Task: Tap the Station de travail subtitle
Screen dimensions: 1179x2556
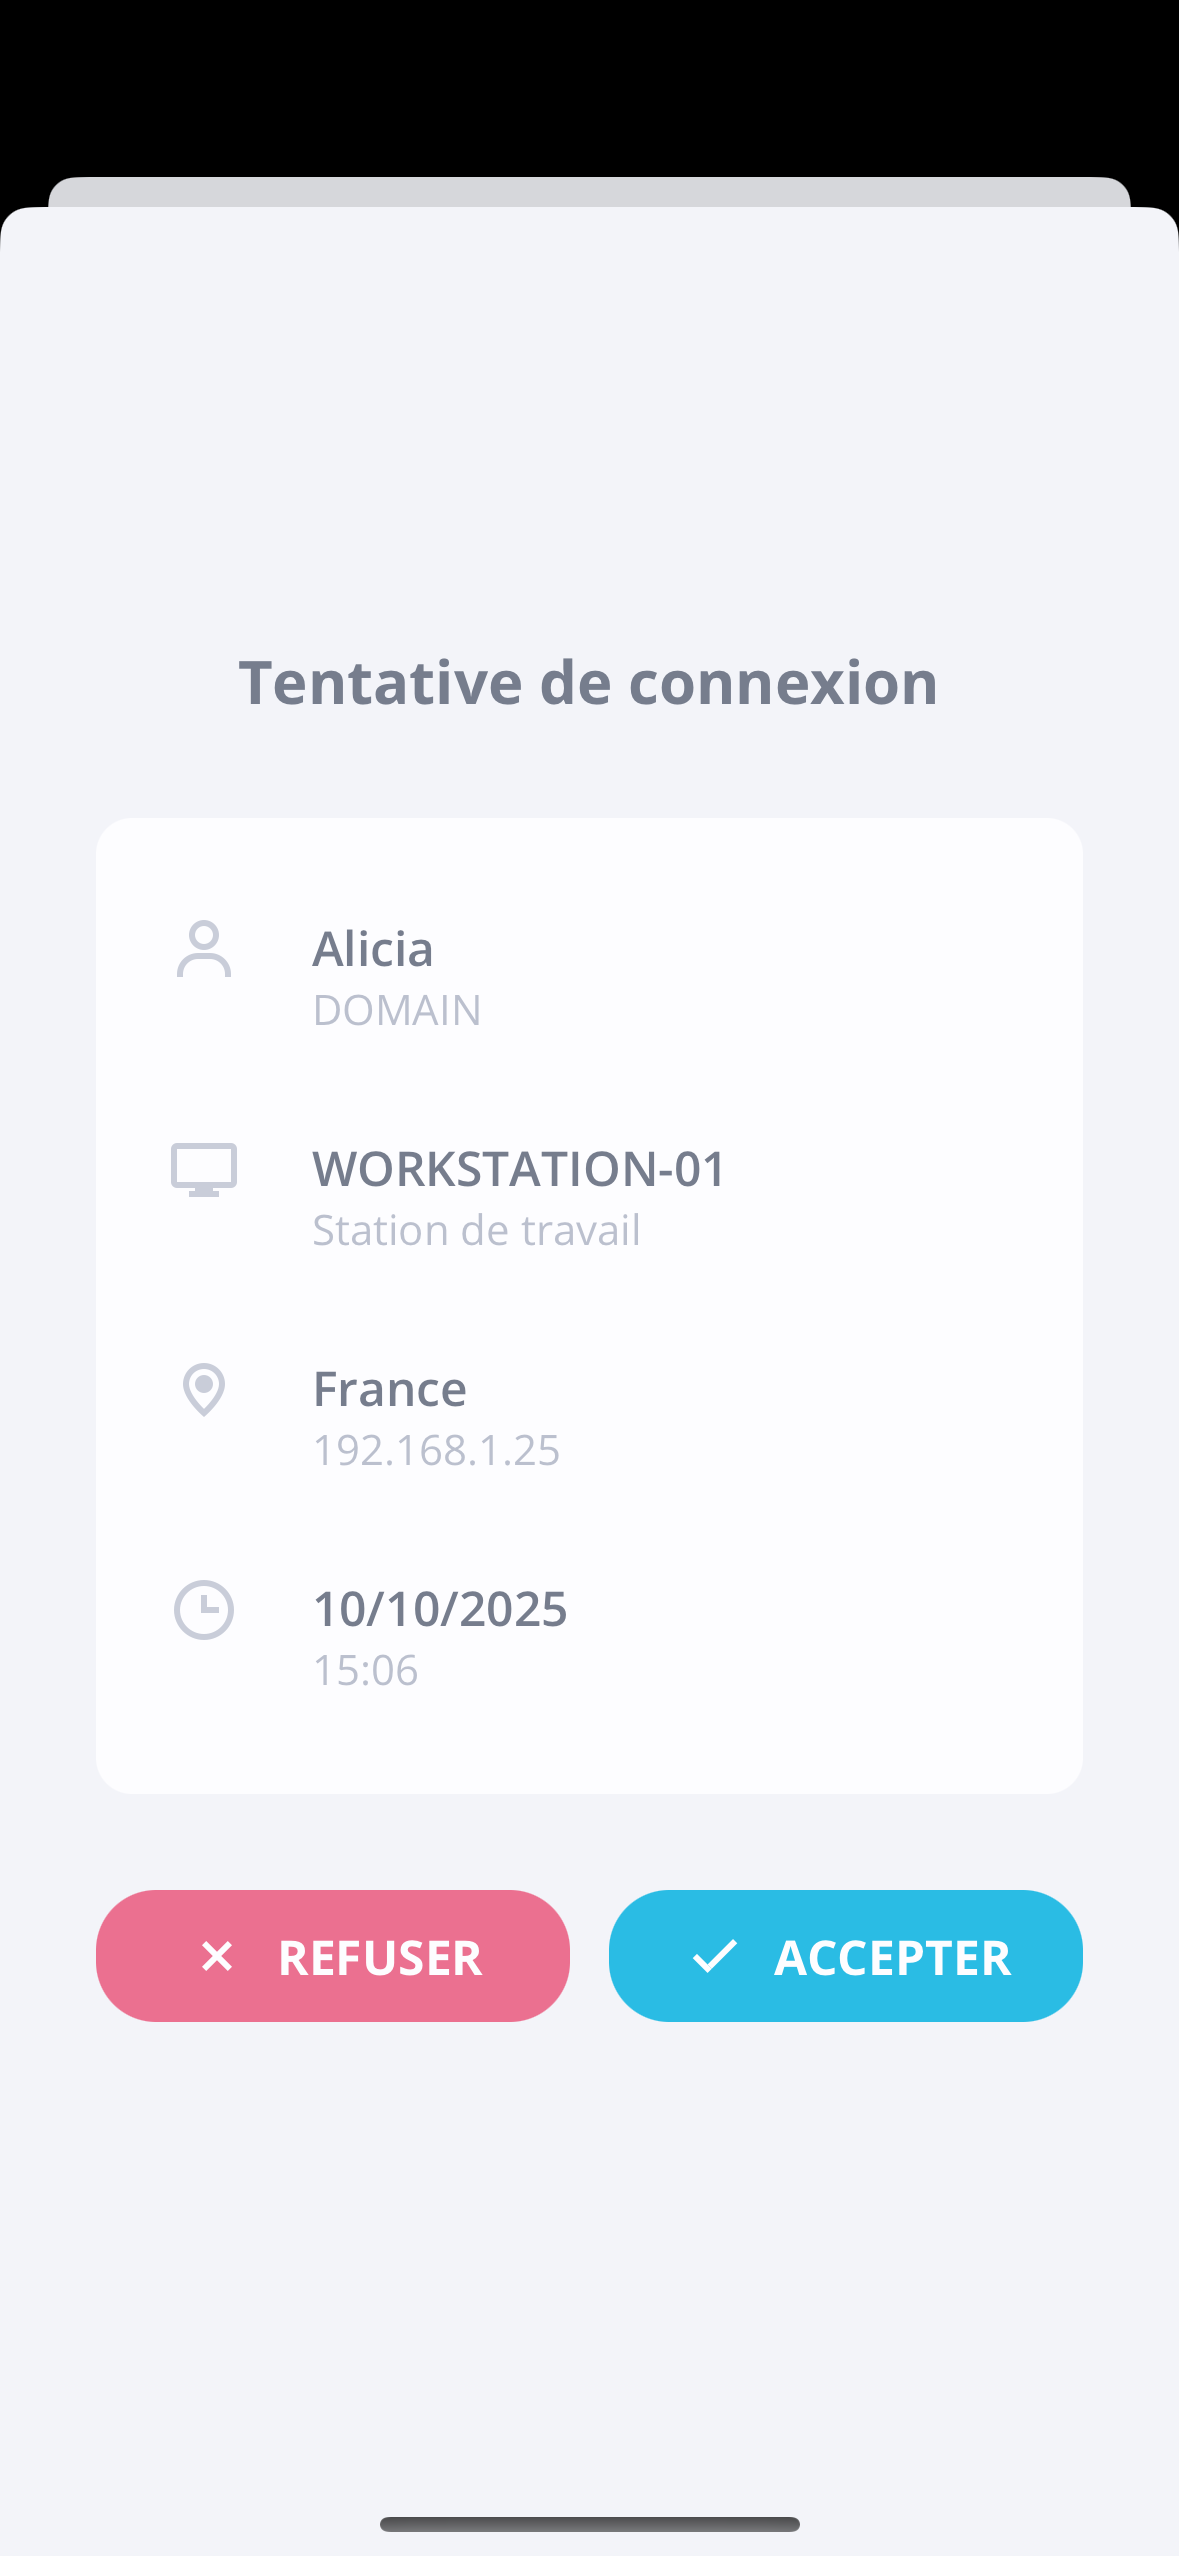Action: (476, 1230)
